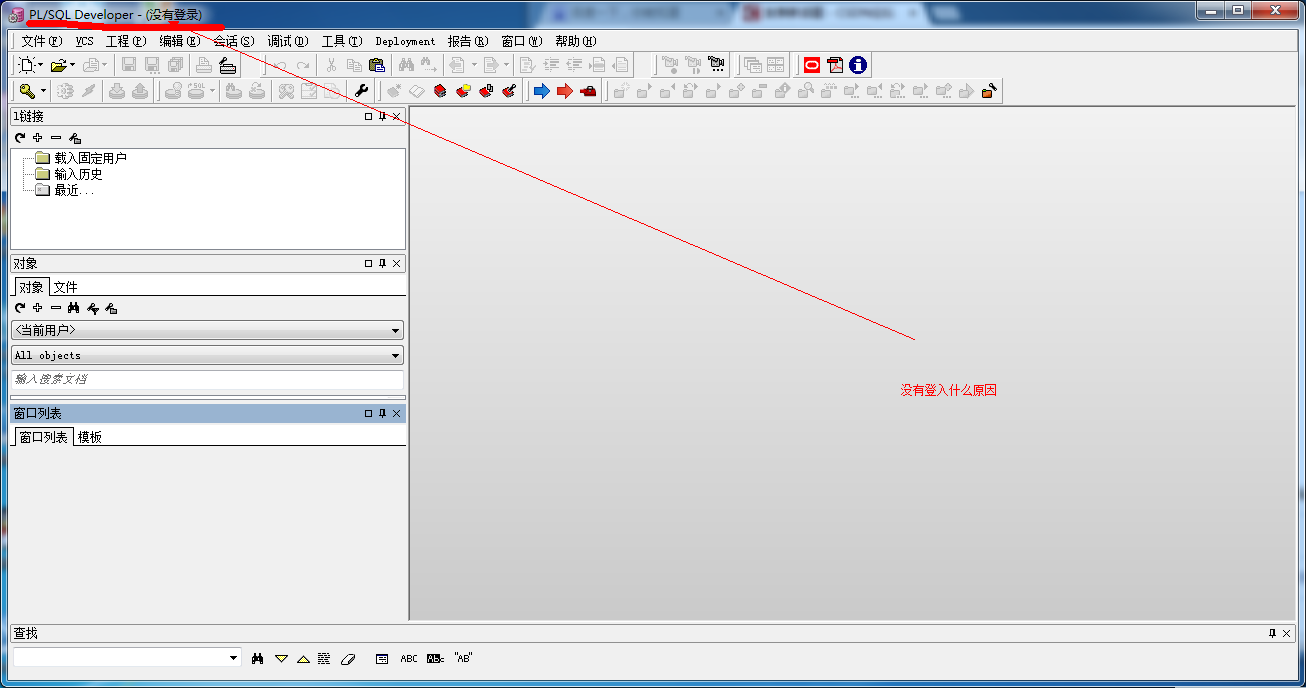Switch to the 文件 tab in 对象 panel

click(x=65, y=287)
